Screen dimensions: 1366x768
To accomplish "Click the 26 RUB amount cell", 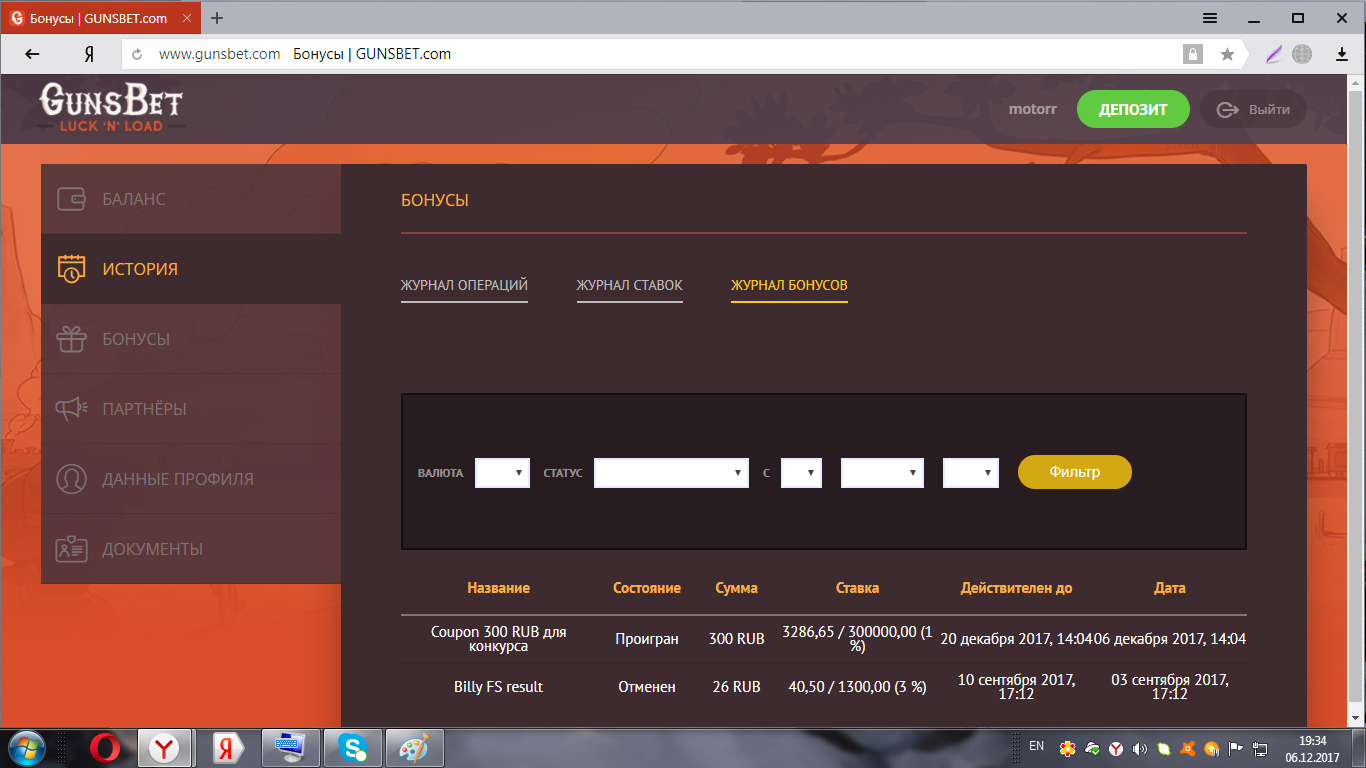I will [x=737, y=687].
